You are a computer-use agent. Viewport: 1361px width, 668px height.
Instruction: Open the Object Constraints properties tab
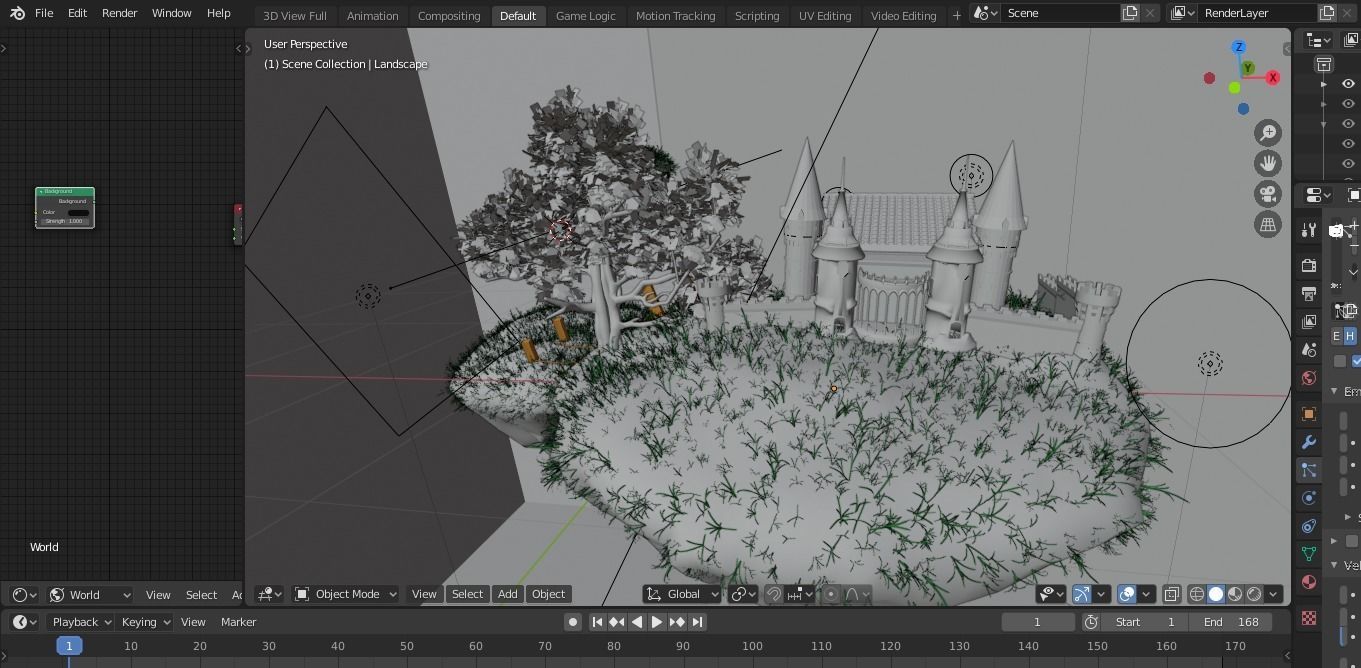click(x=1309, y=526)
